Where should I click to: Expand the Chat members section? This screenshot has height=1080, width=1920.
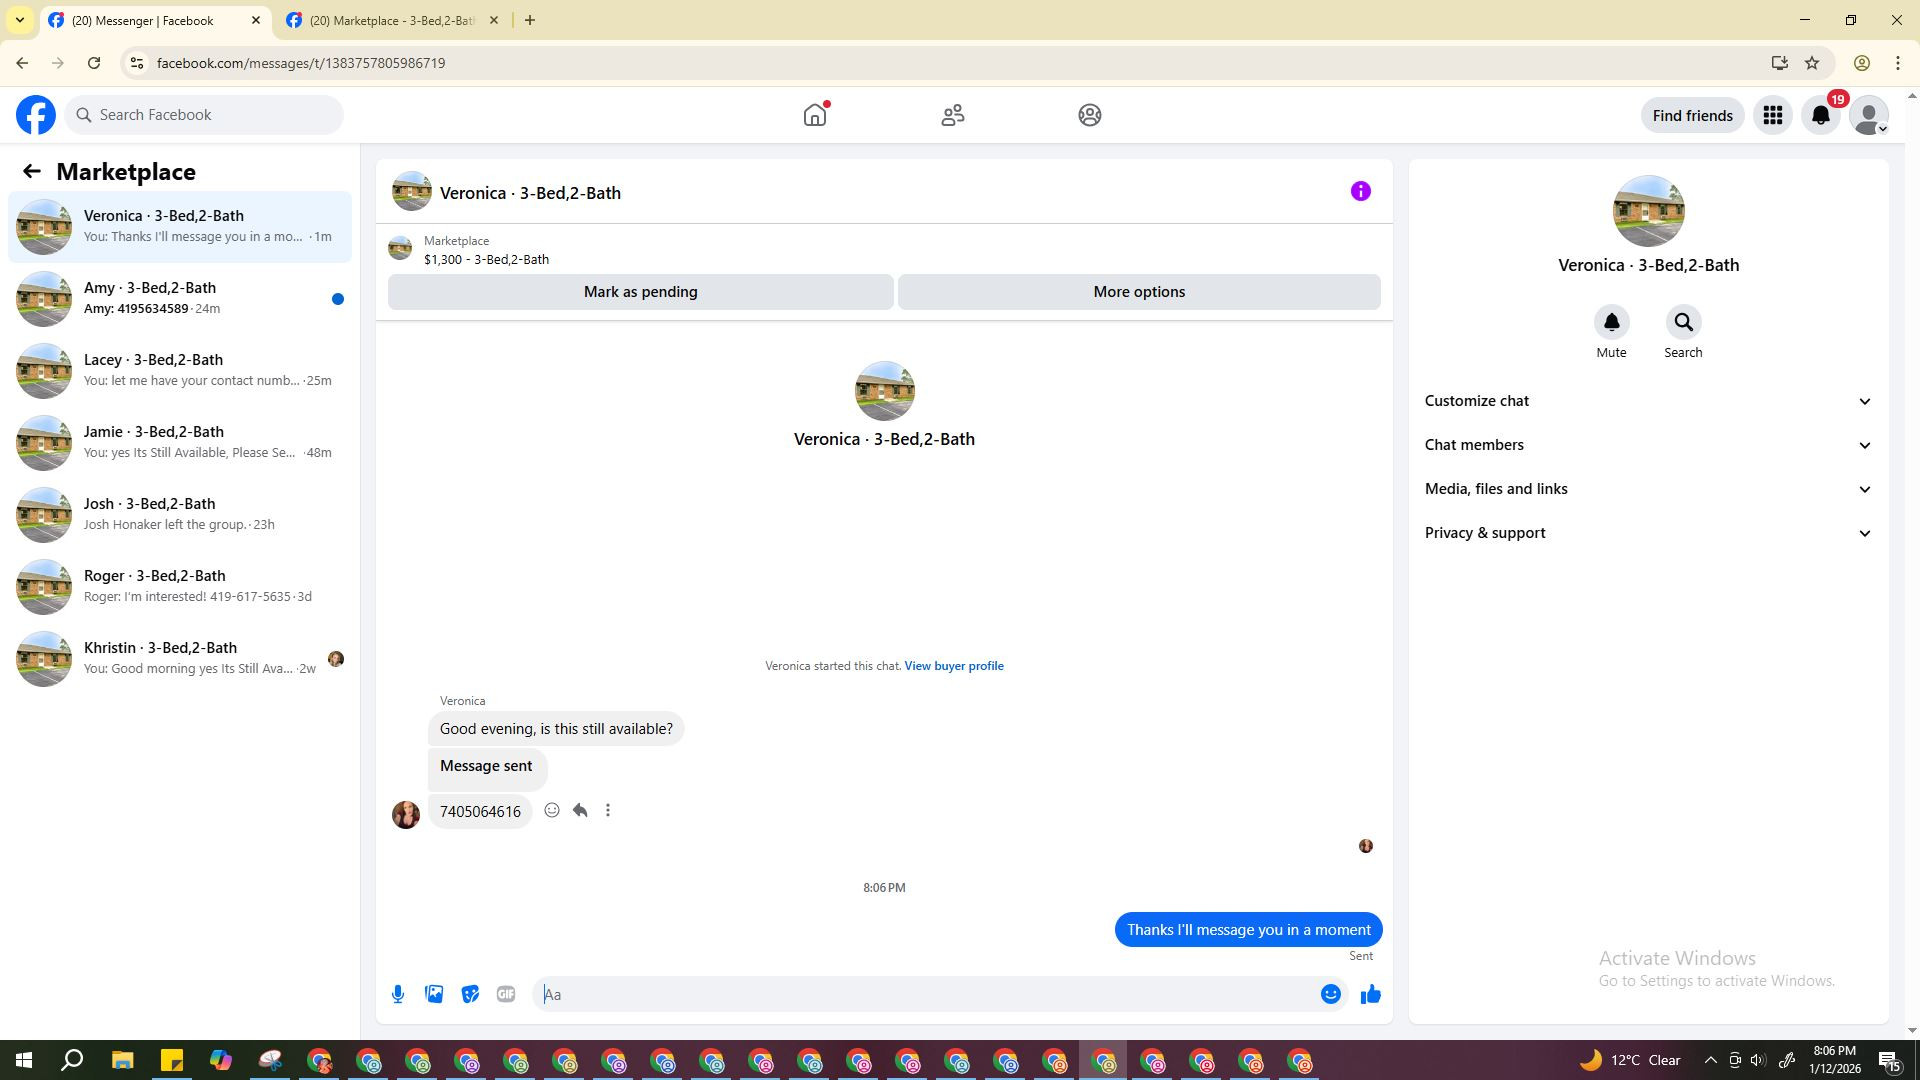tap(1647, 445)
